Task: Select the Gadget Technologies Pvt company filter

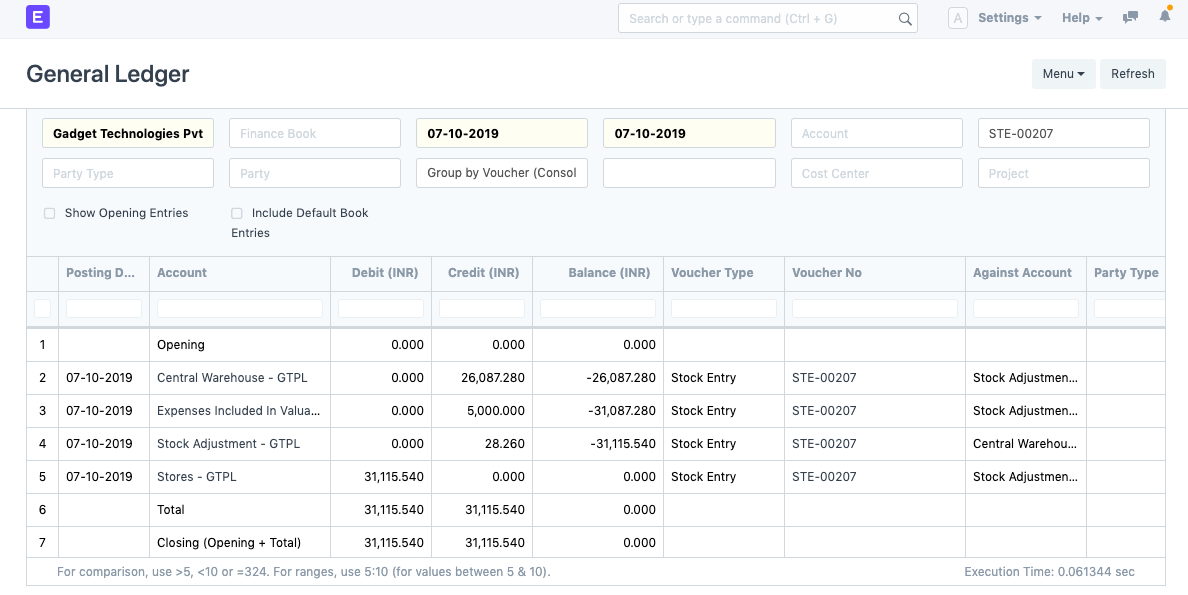Action: click(x=127, y=132)
